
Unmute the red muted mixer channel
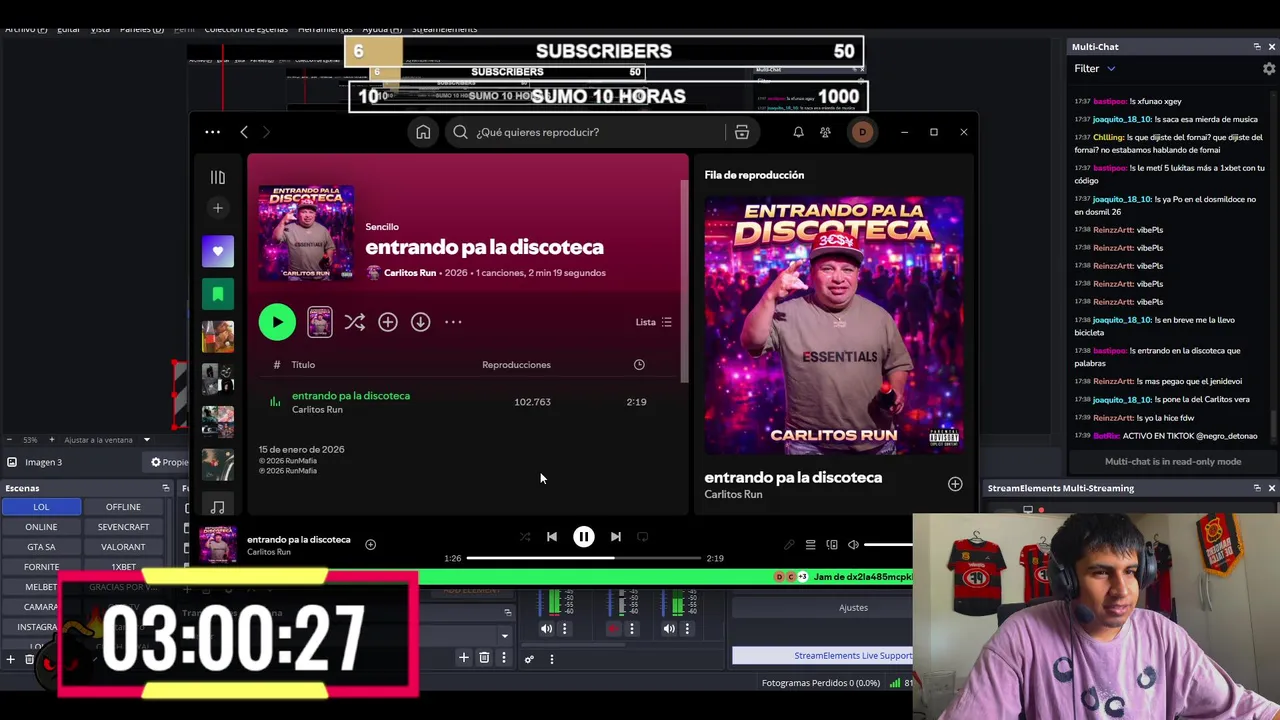tap(614, 629)
